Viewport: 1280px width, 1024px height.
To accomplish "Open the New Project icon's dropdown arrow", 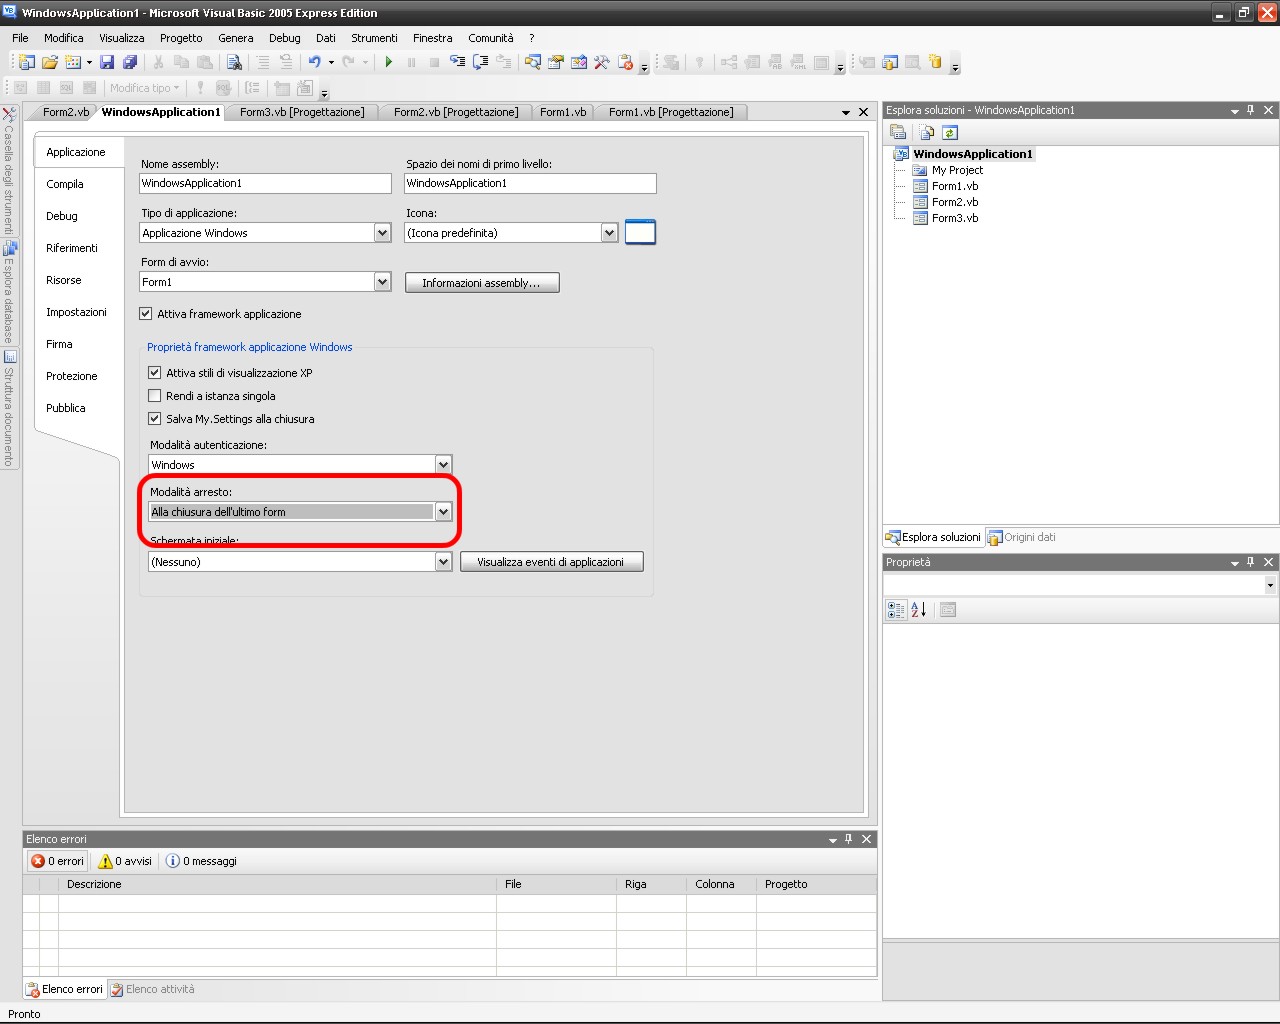I will 89,62.
